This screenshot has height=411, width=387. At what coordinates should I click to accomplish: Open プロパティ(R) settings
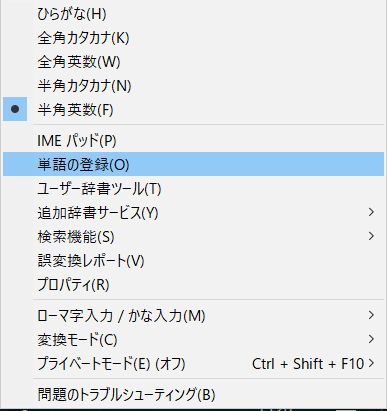point(193,285)
